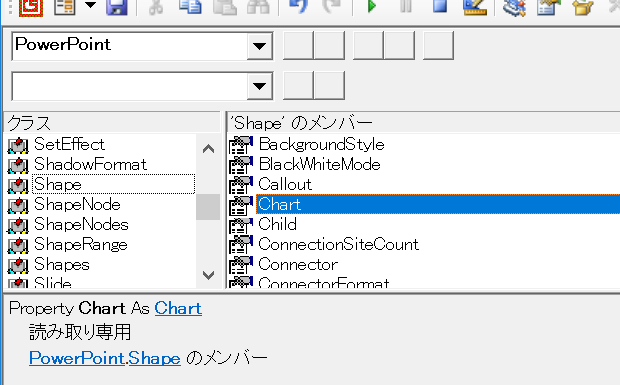Screen dimensions: 620x385
Task: Click the View host application icon
Action: tap(30, 7)
